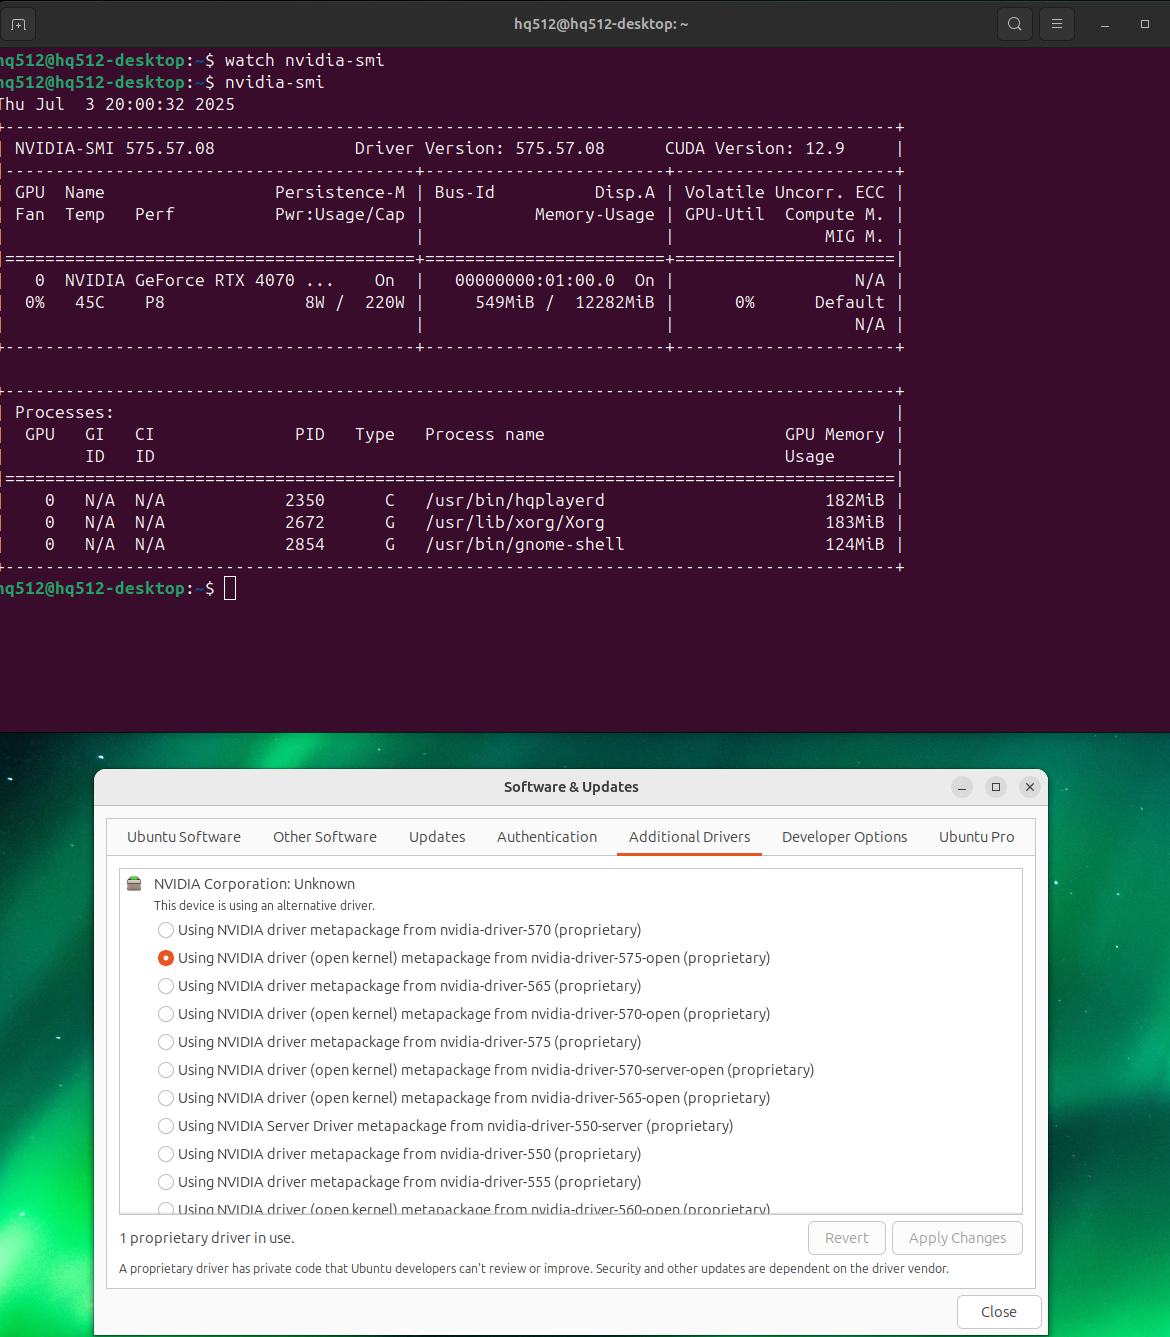Select nvidia-driver-550 (proprietary) radio button
Image resolution: width=1170 pixels, height=1337 pixels.
(166, 1154)
